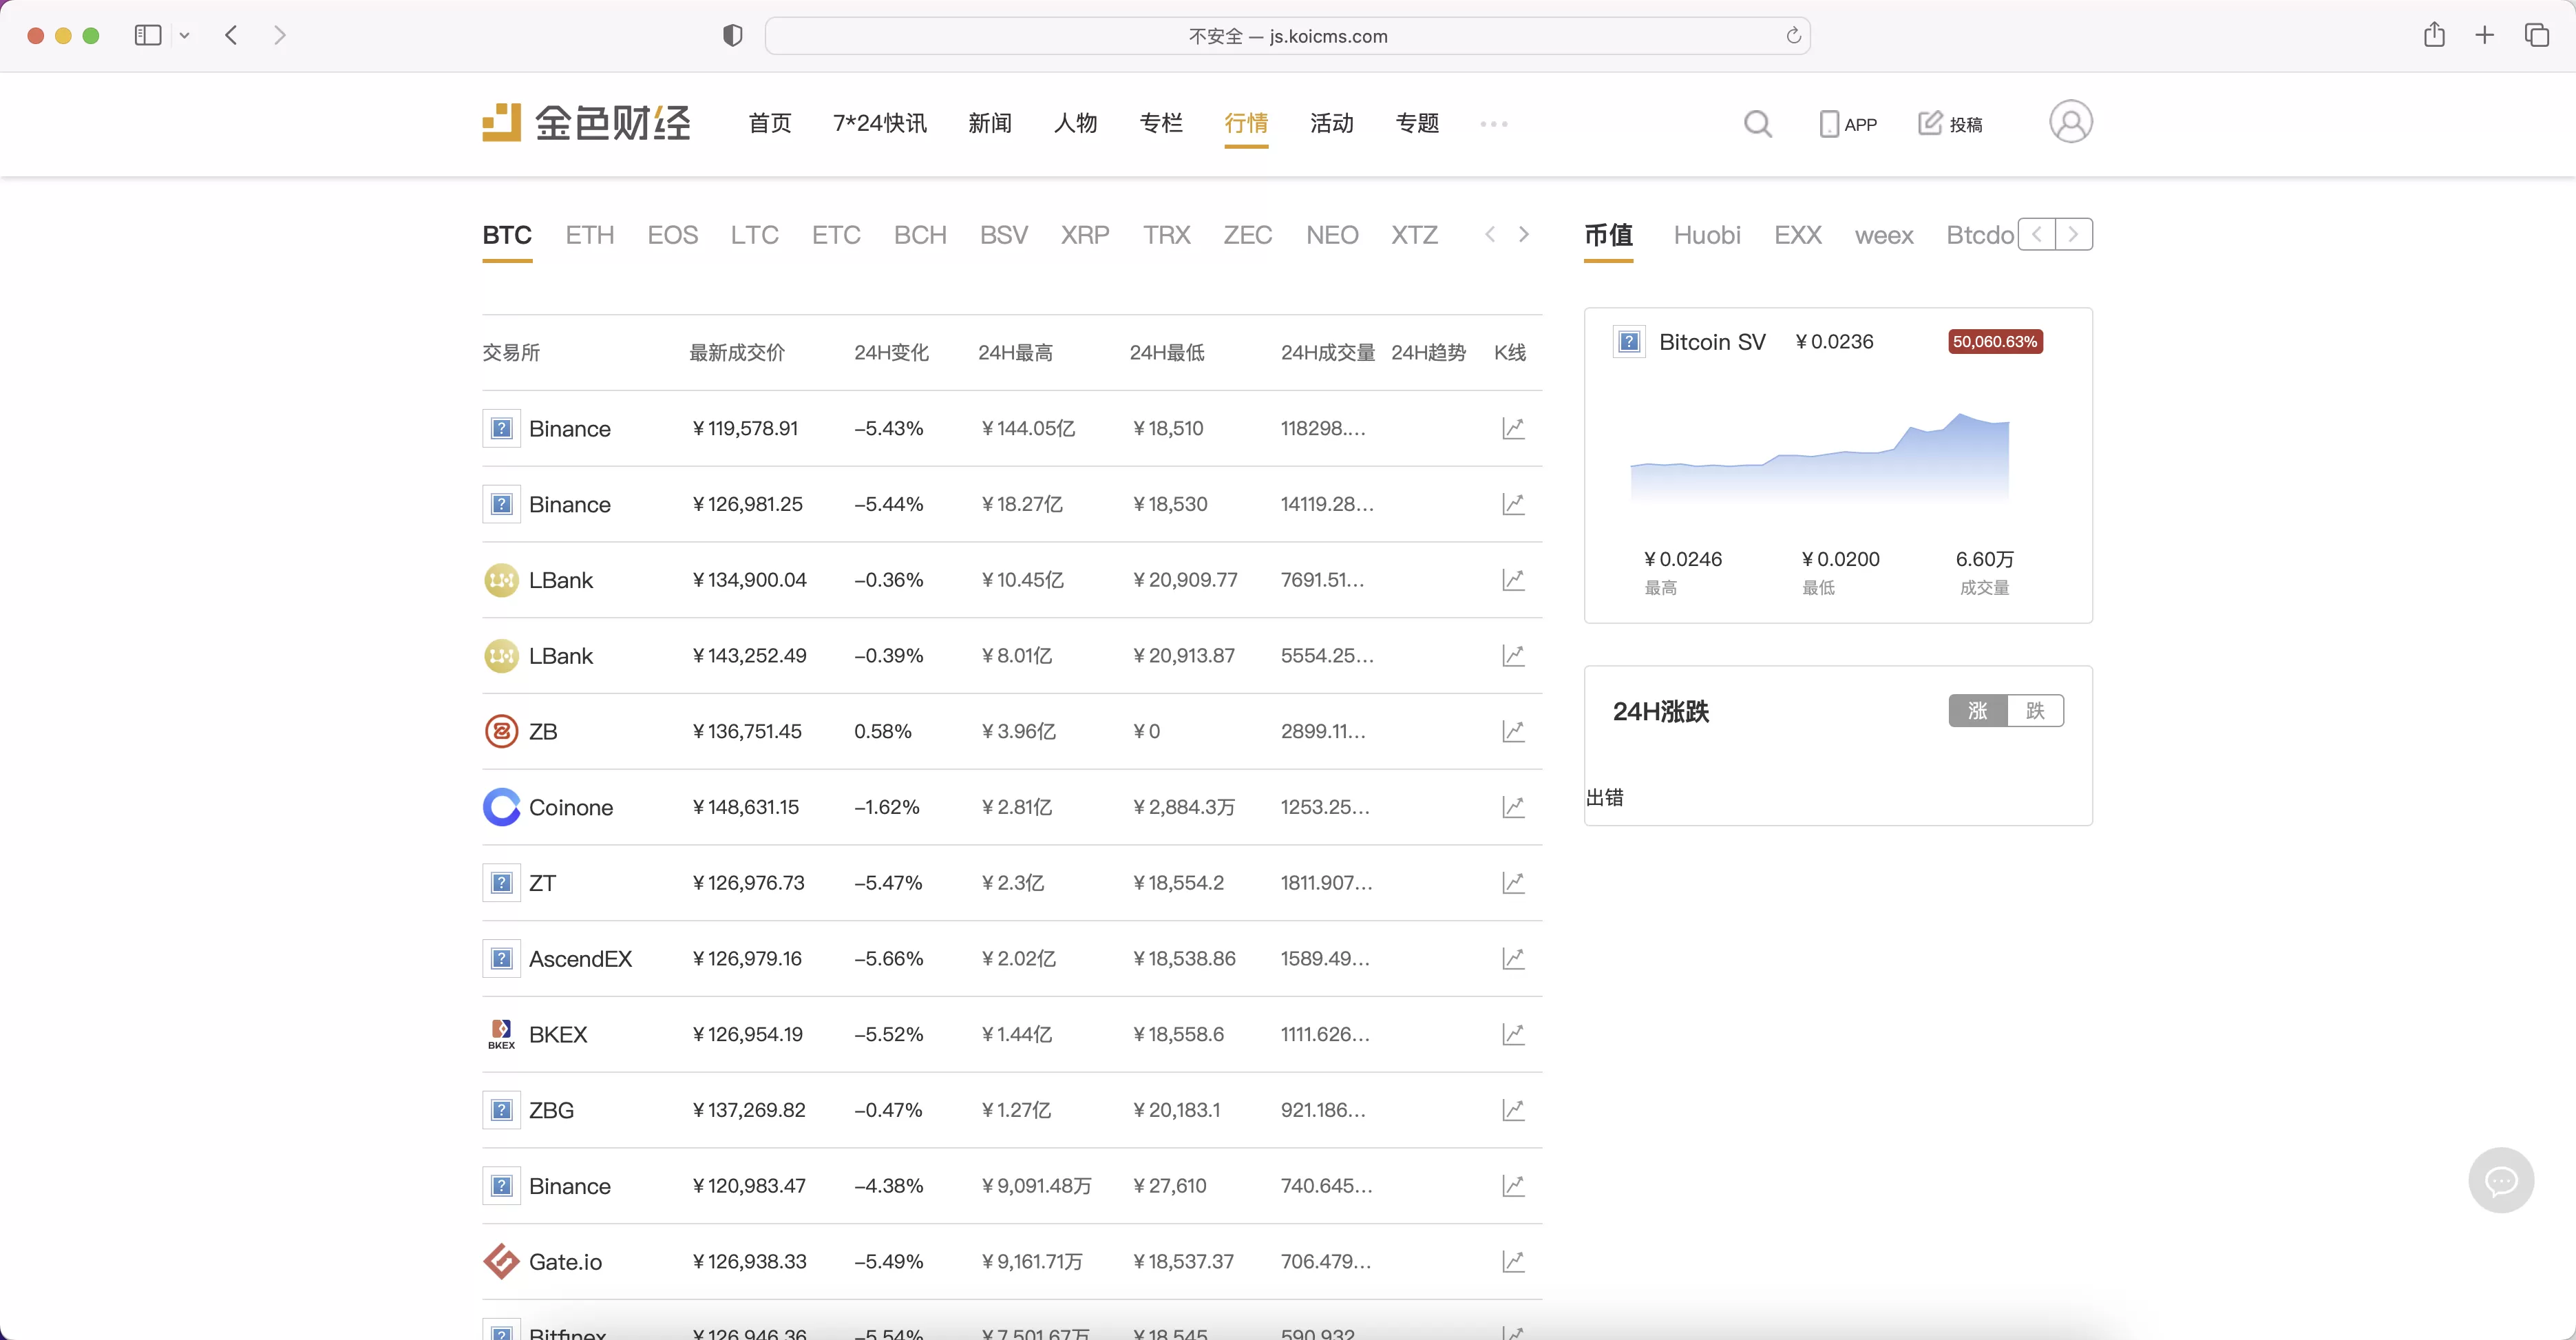Open K-line chart icon for AscendEX row
Viewport: 2576px width, 1340px height.
point(1513,959)
